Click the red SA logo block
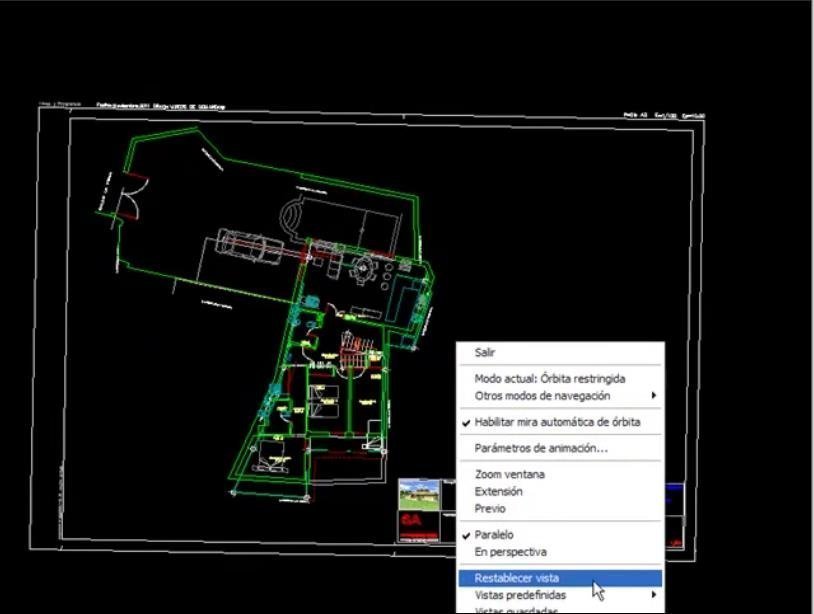This screenshot has width=814, height=614. point(418,527)
